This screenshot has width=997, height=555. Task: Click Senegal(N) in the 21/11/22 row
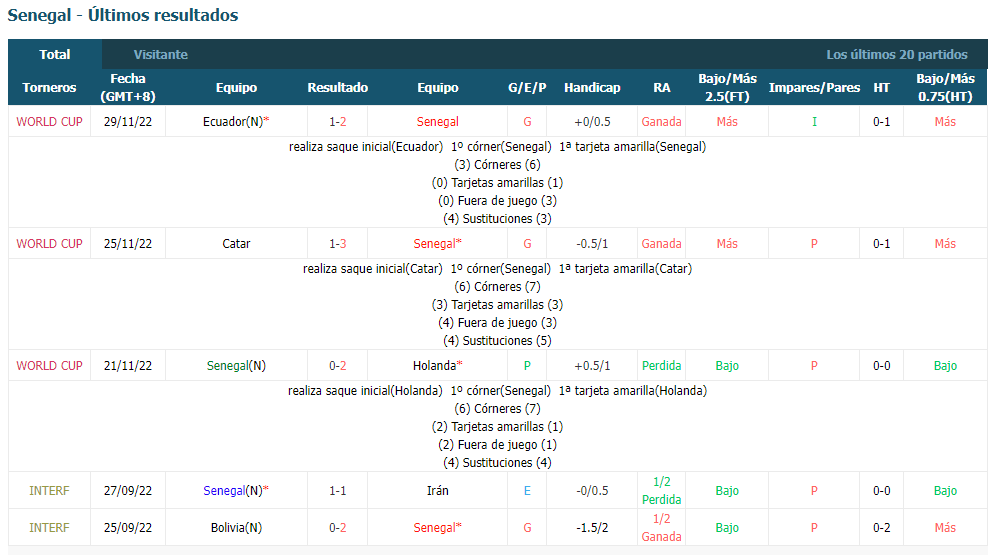(236, 366)
